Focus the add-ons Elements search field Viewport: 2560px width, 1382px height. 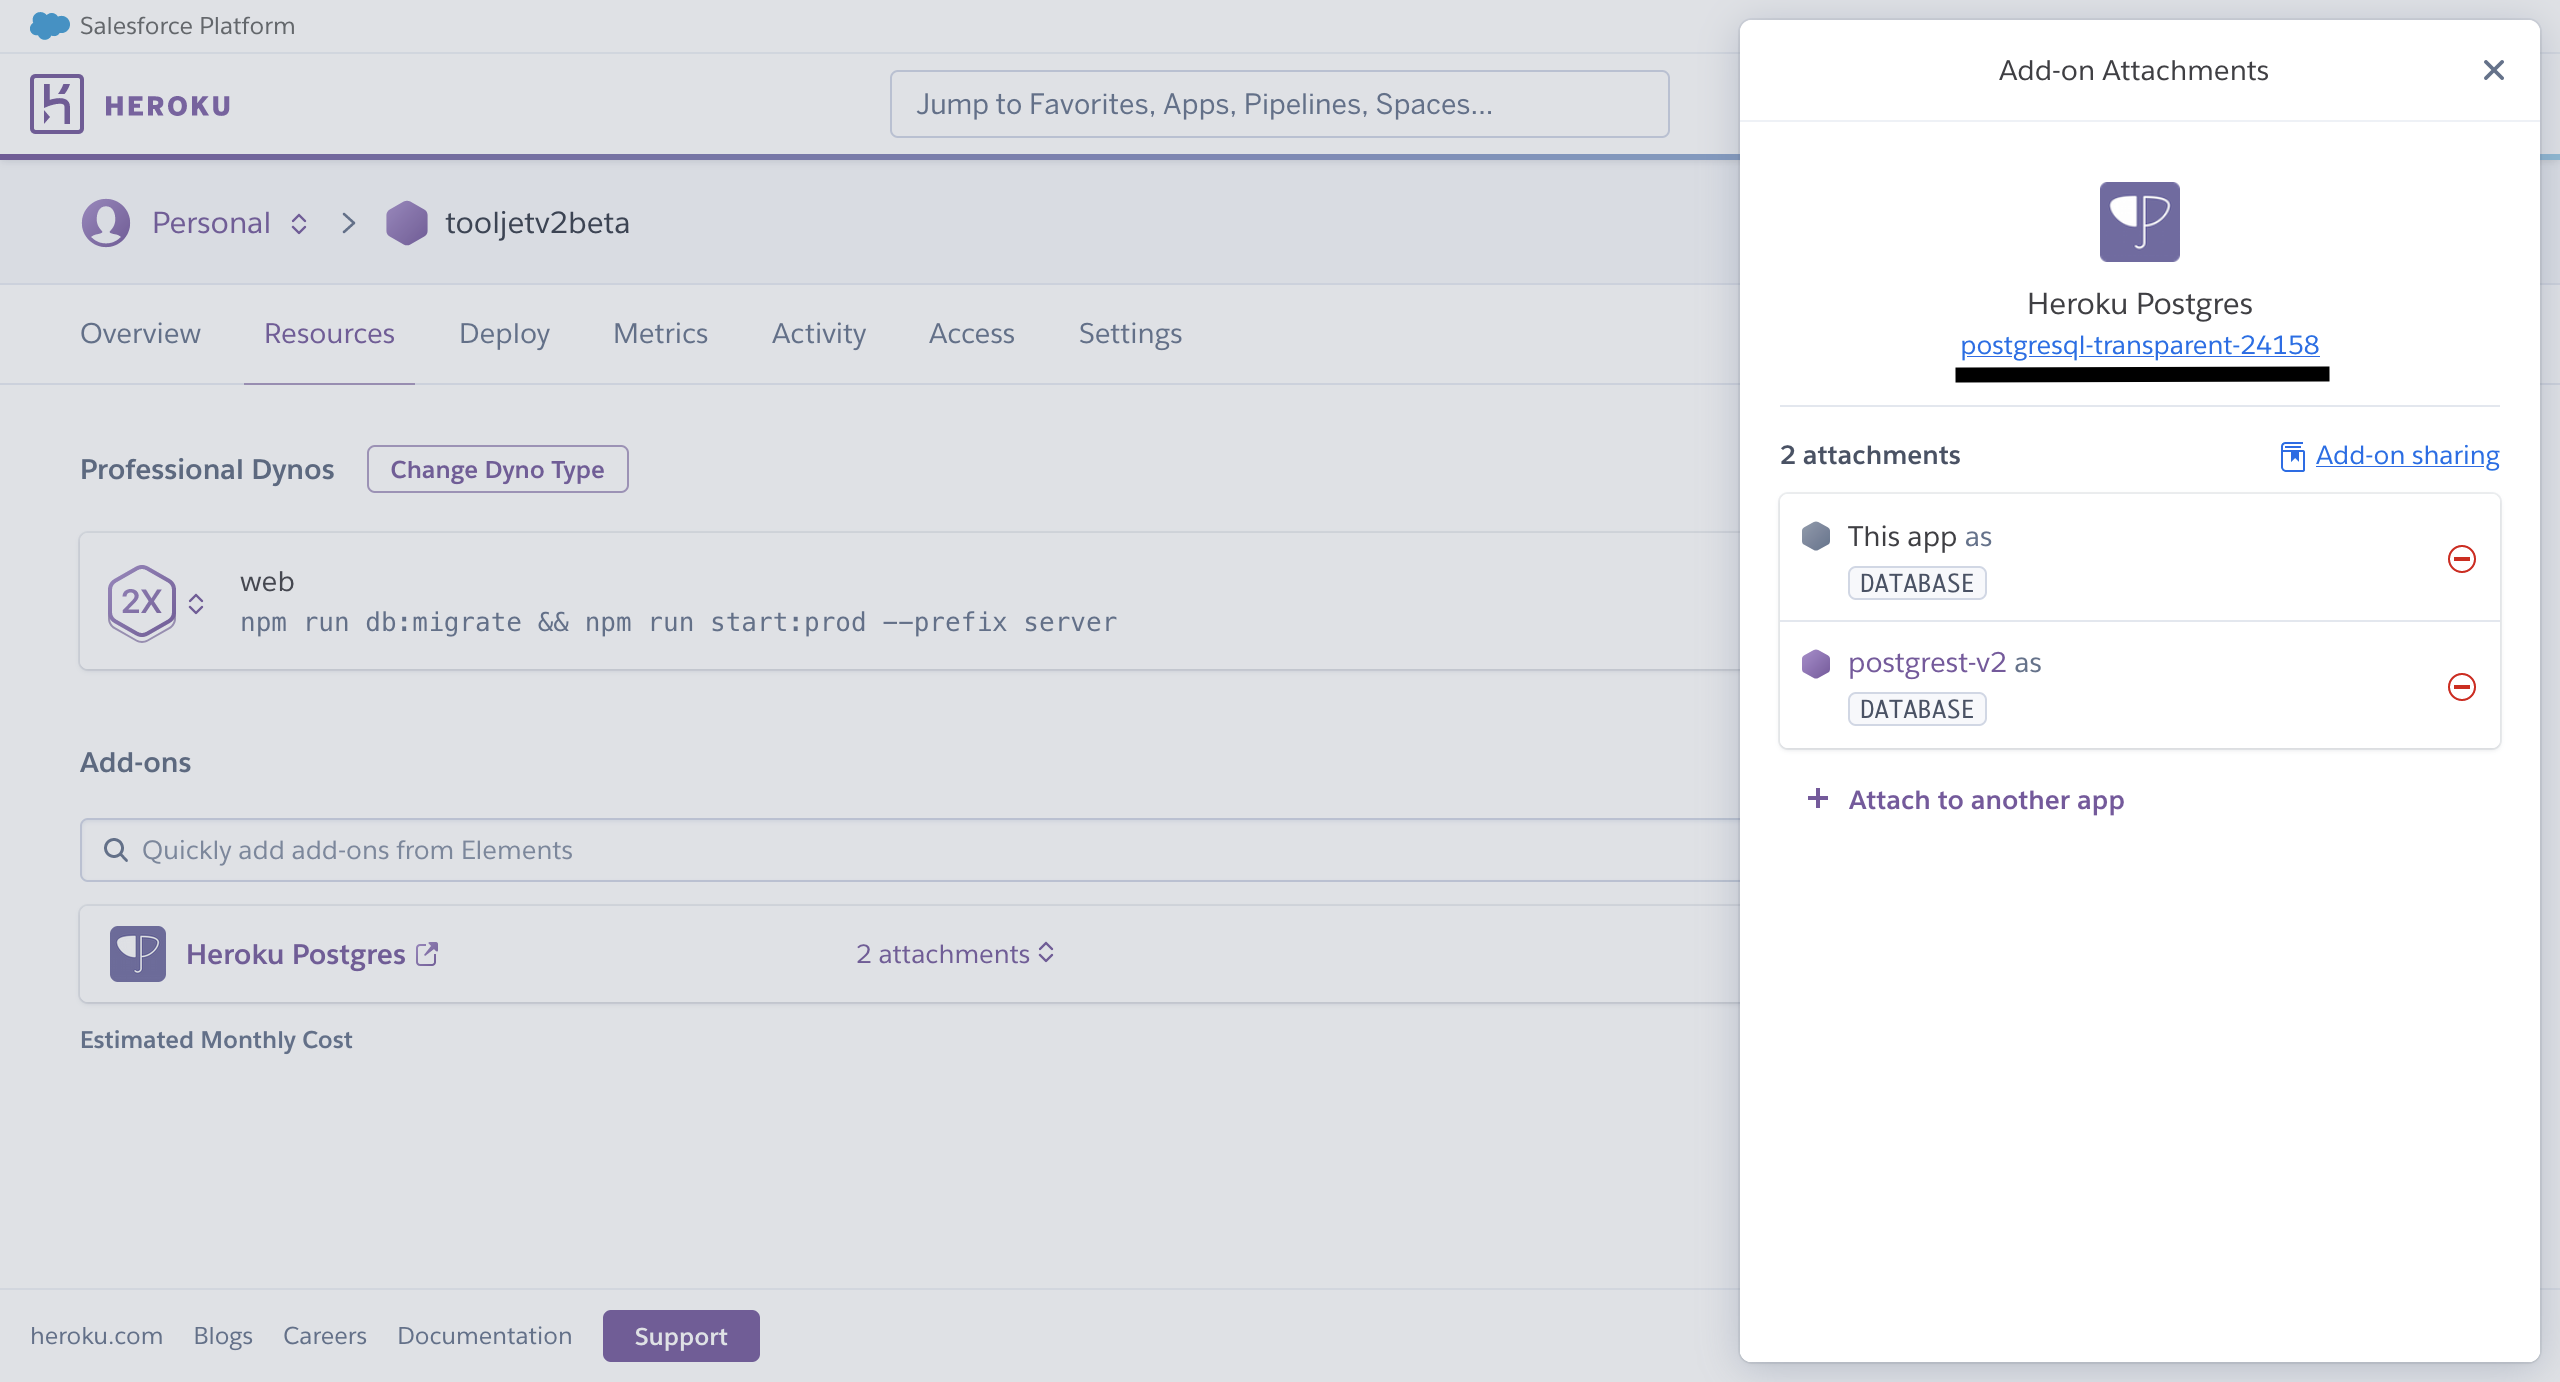click(x=900, y=850)
